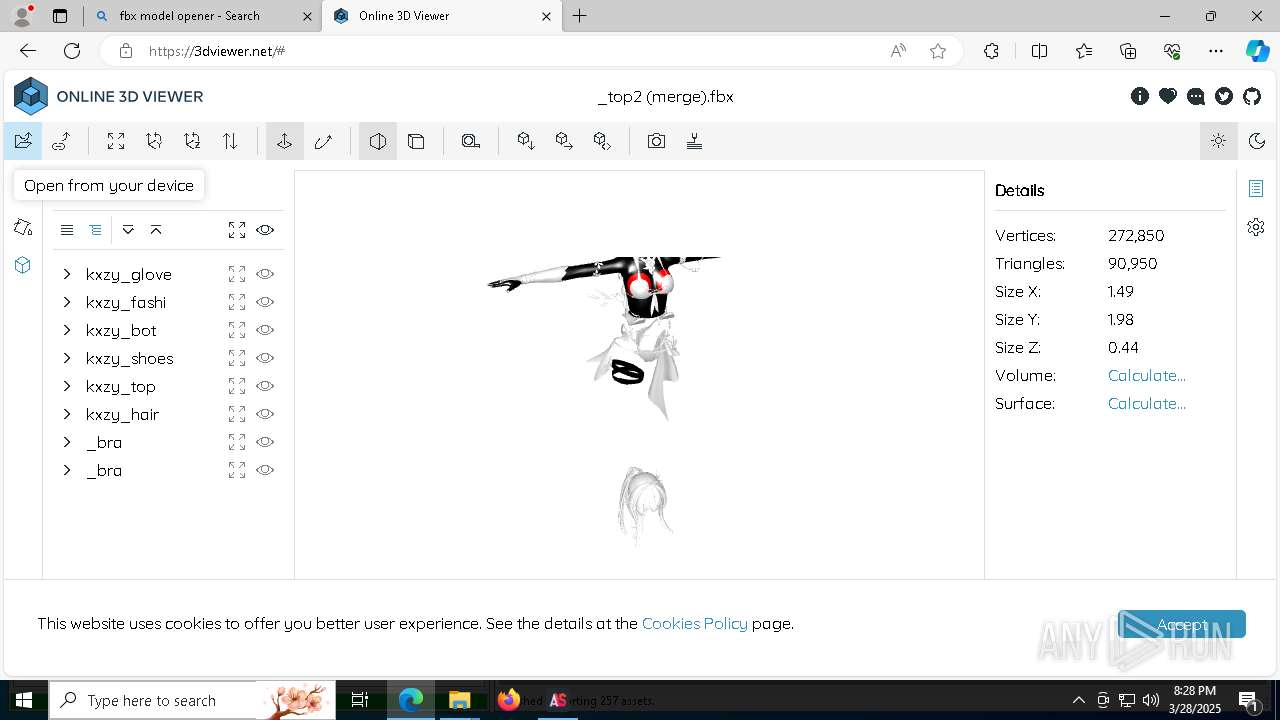Set Z axis as up vector
The image size is (1280, 720).
(x=192, y=141)
